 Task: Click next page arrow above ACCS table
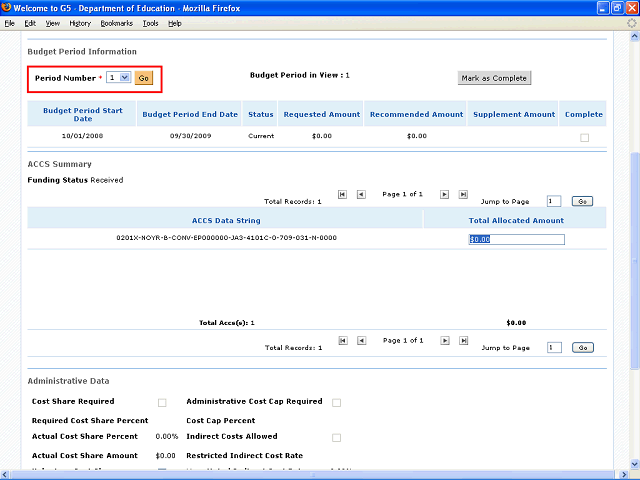pos(445,195)
